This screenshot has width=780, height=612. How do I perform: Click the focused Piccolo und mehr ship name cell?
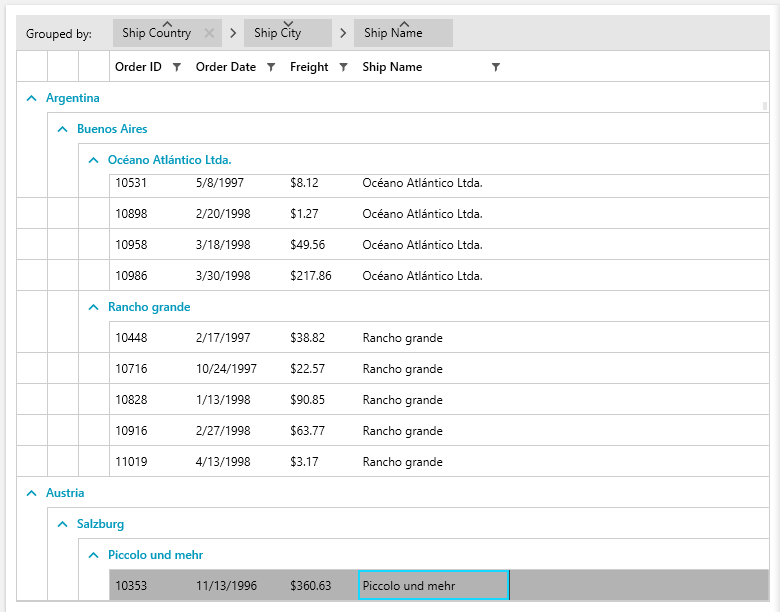[x=433, y=585]
